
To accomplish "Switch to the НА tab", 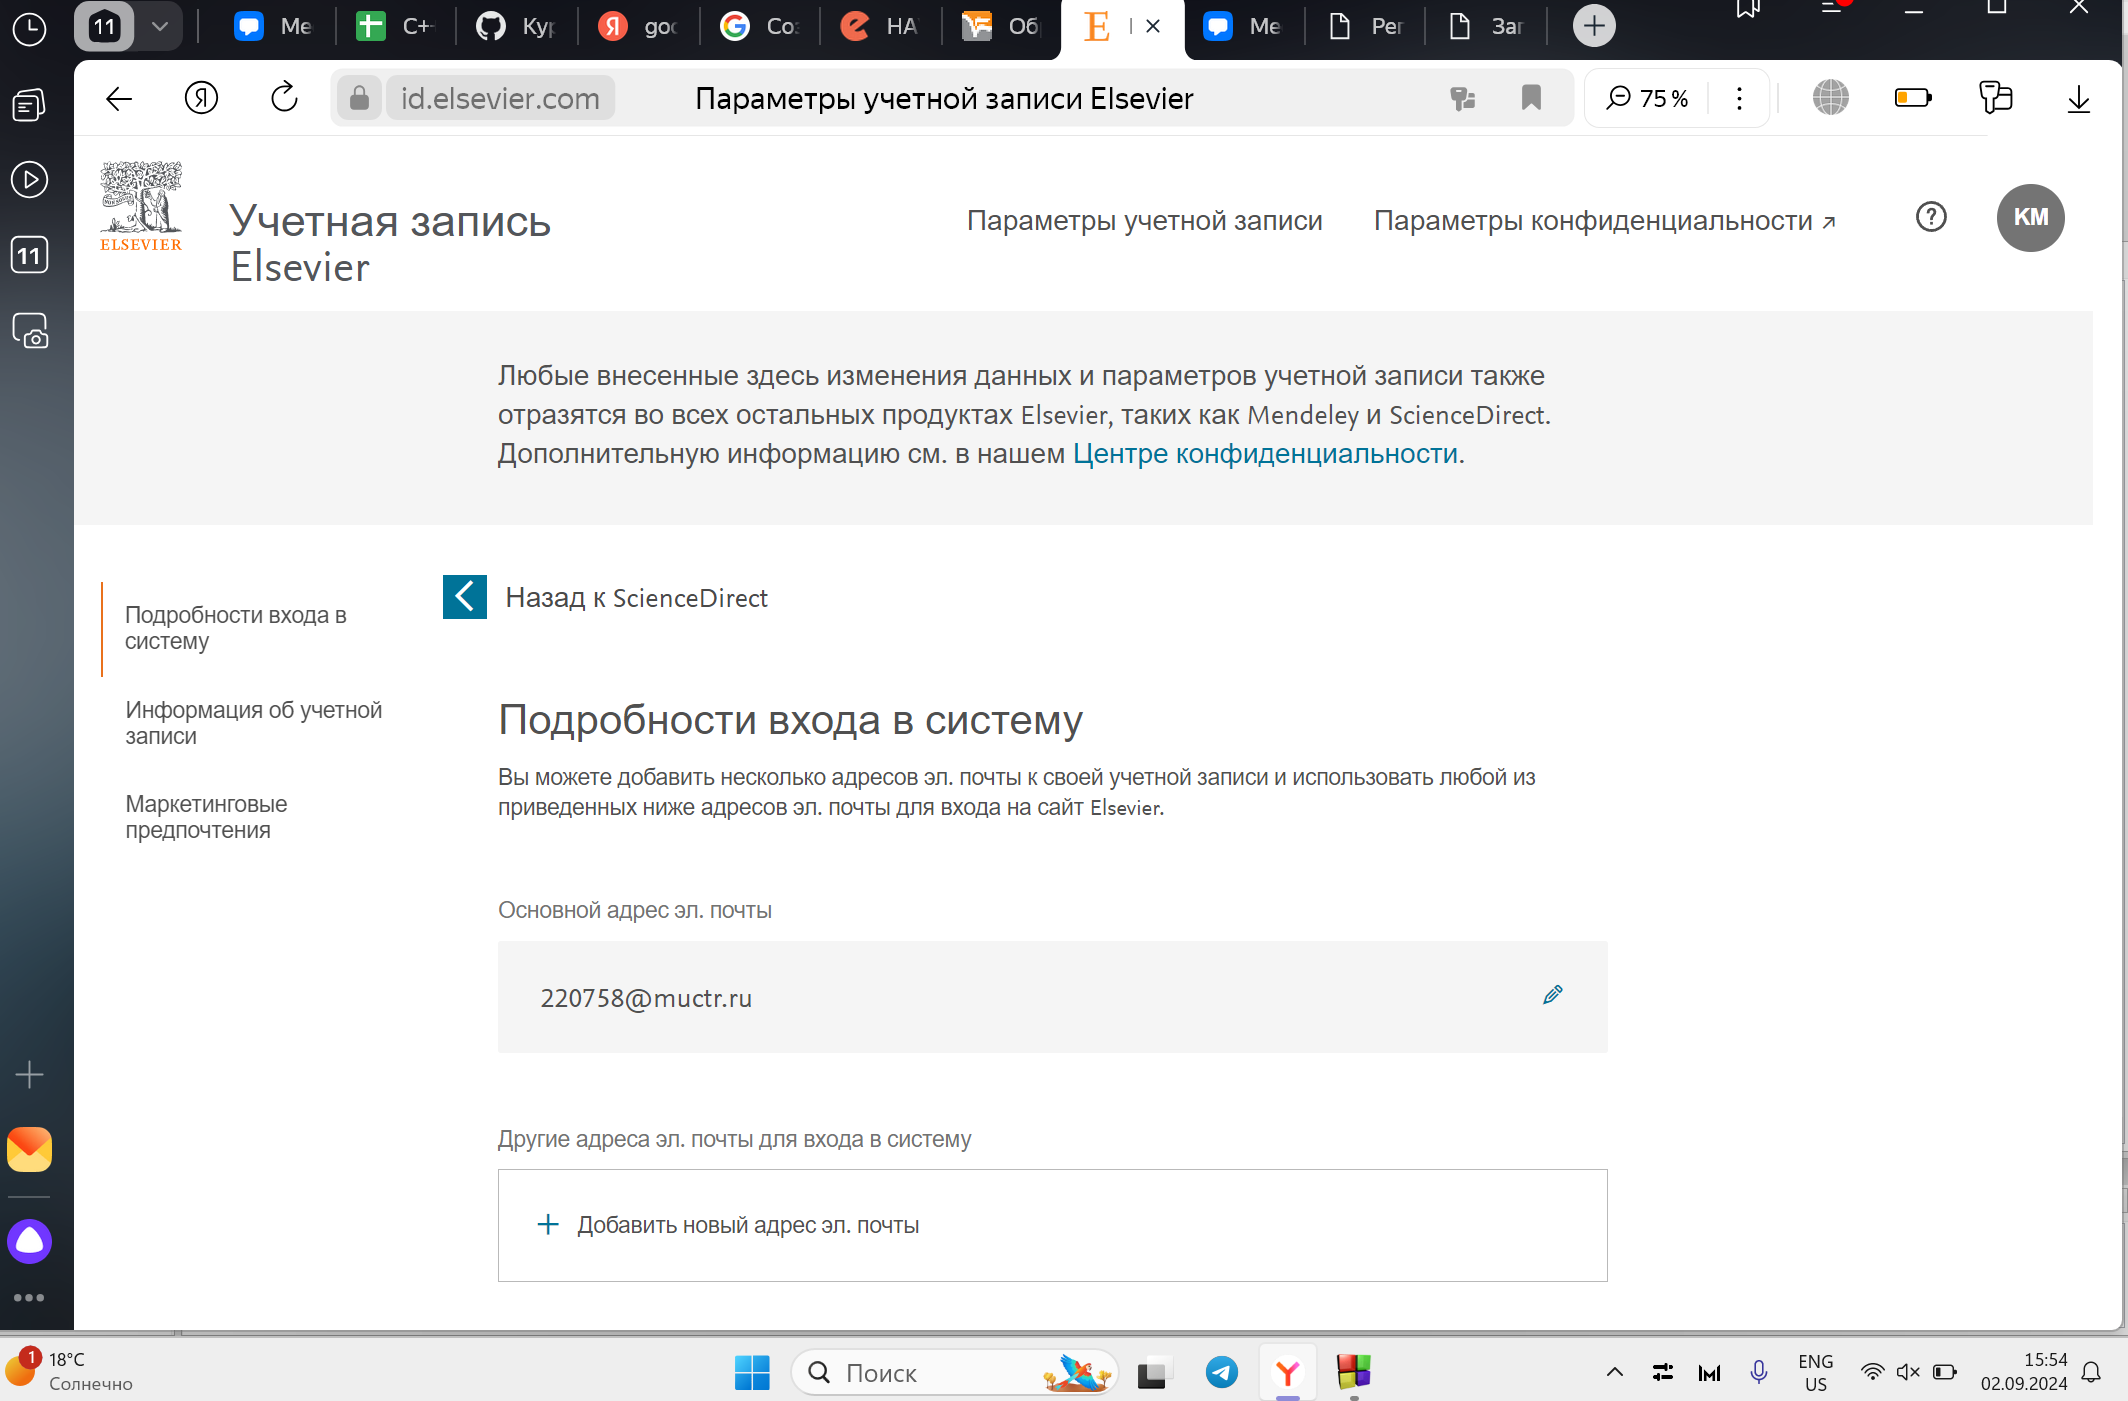I will [880, 26].
